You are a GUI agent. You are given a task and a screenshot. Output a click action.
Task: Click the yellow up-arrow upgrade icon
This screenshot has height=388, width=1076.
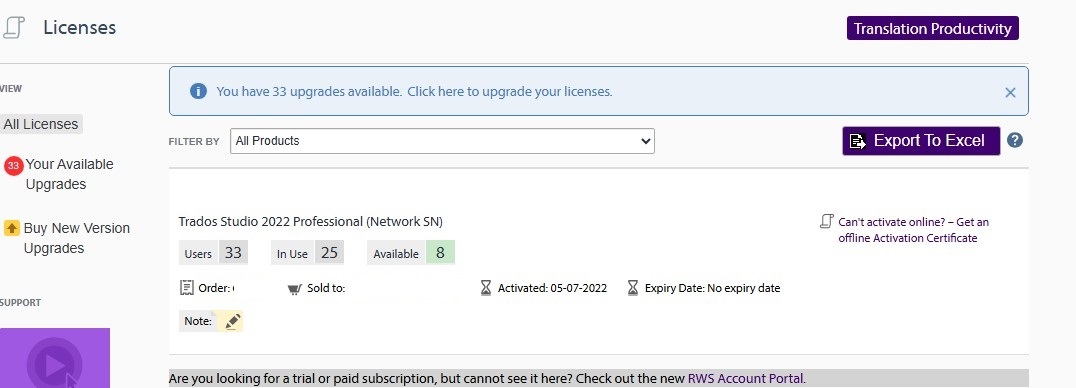(12, 228)
